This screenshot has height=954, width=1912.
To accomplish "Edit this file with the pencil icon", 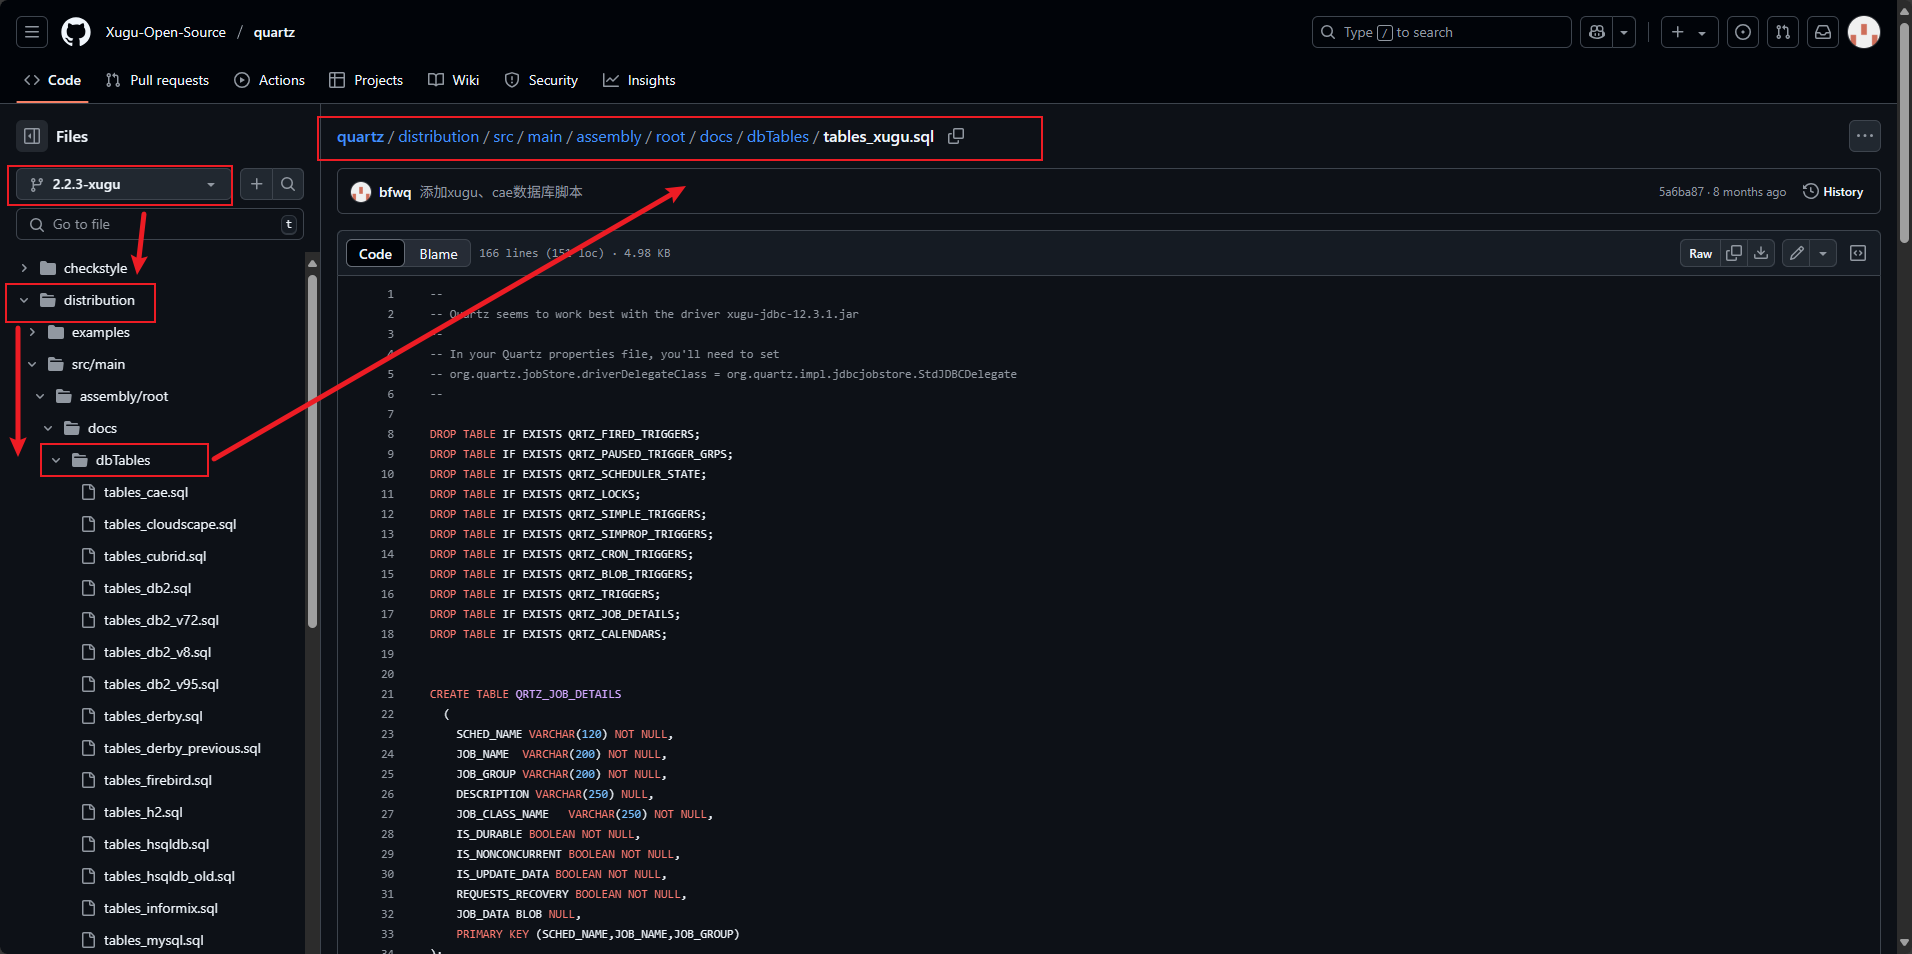I will (x=1797, y=253).
